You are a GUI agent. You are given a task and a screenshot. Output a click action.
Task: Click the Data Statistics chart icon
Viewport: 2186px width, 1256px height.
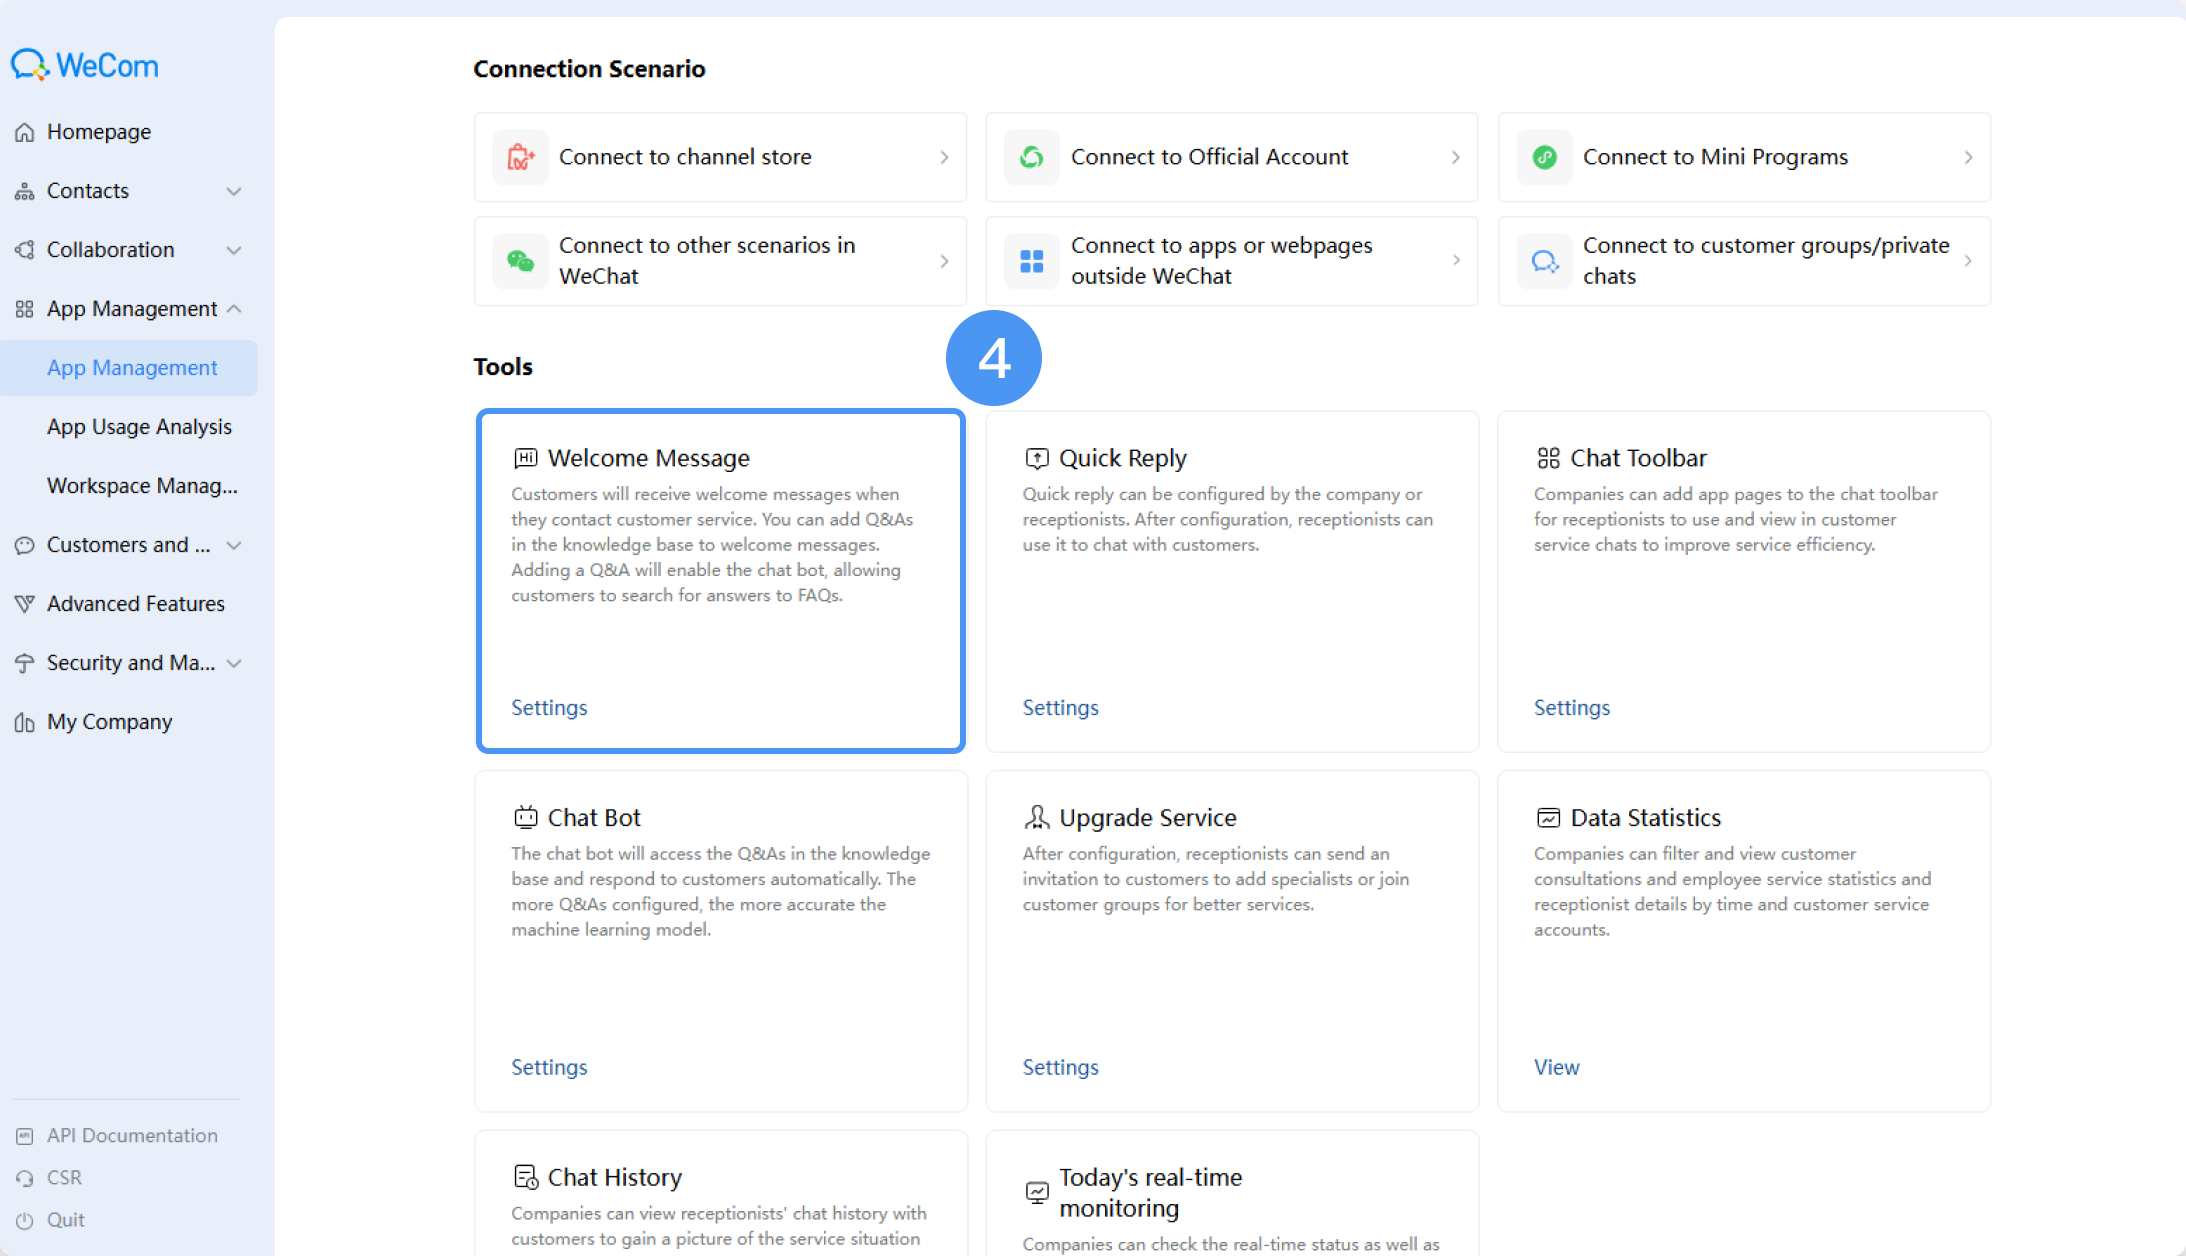click(x=1548, y=817)
